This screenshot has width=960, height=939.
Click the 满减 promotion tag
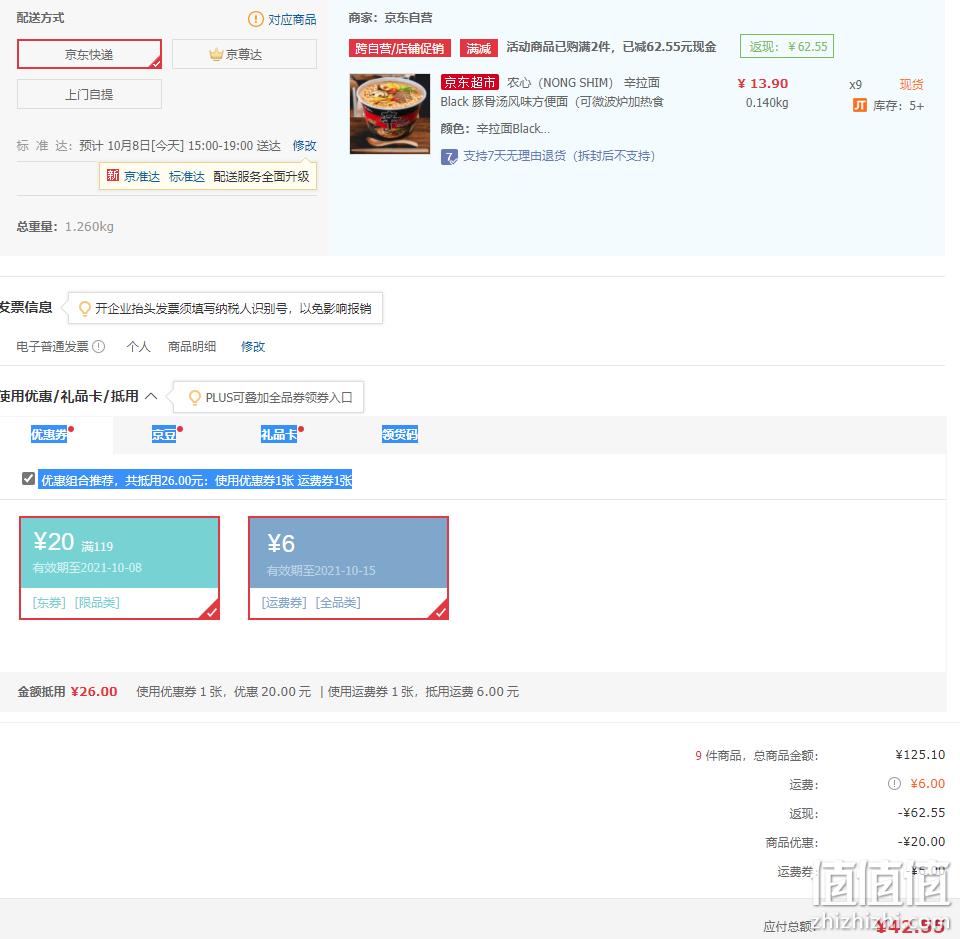(479, 48)
